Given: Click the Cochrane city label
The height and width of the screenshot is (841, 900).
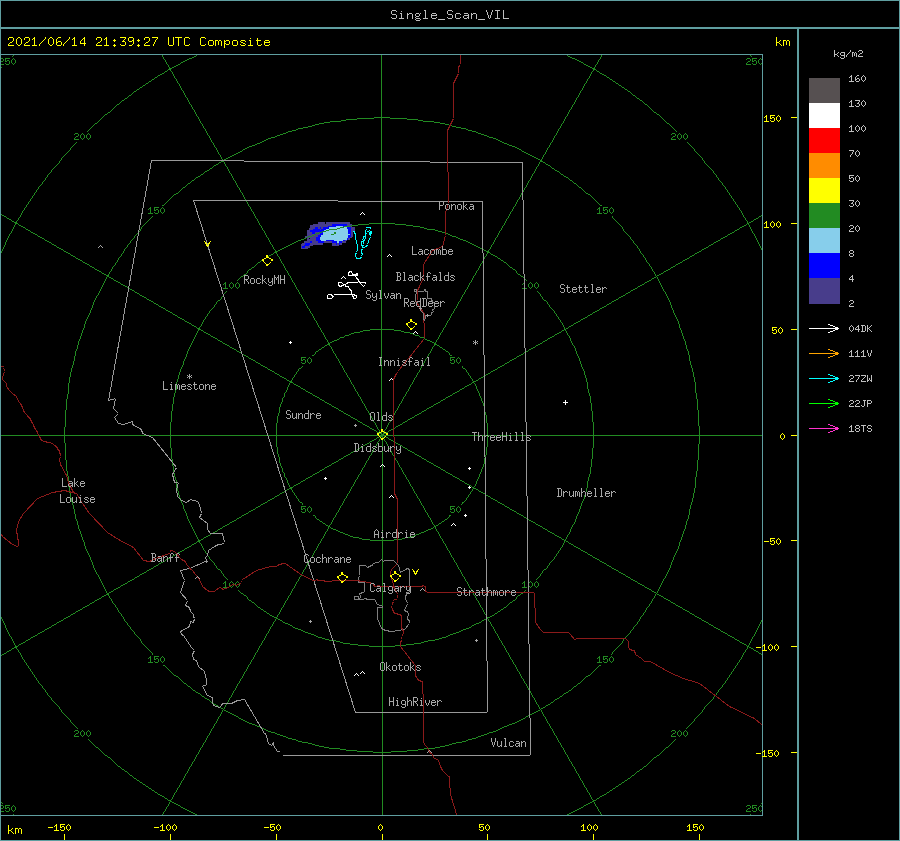Looking at the screenshot, I should pyautogui.click(x=327, y=559).
